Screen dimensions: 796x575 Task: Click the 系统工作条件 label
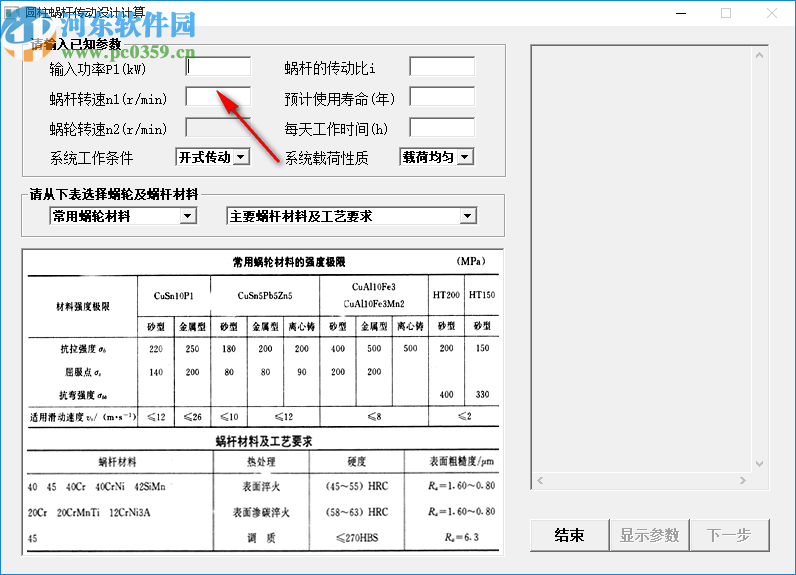pos(91,158)
